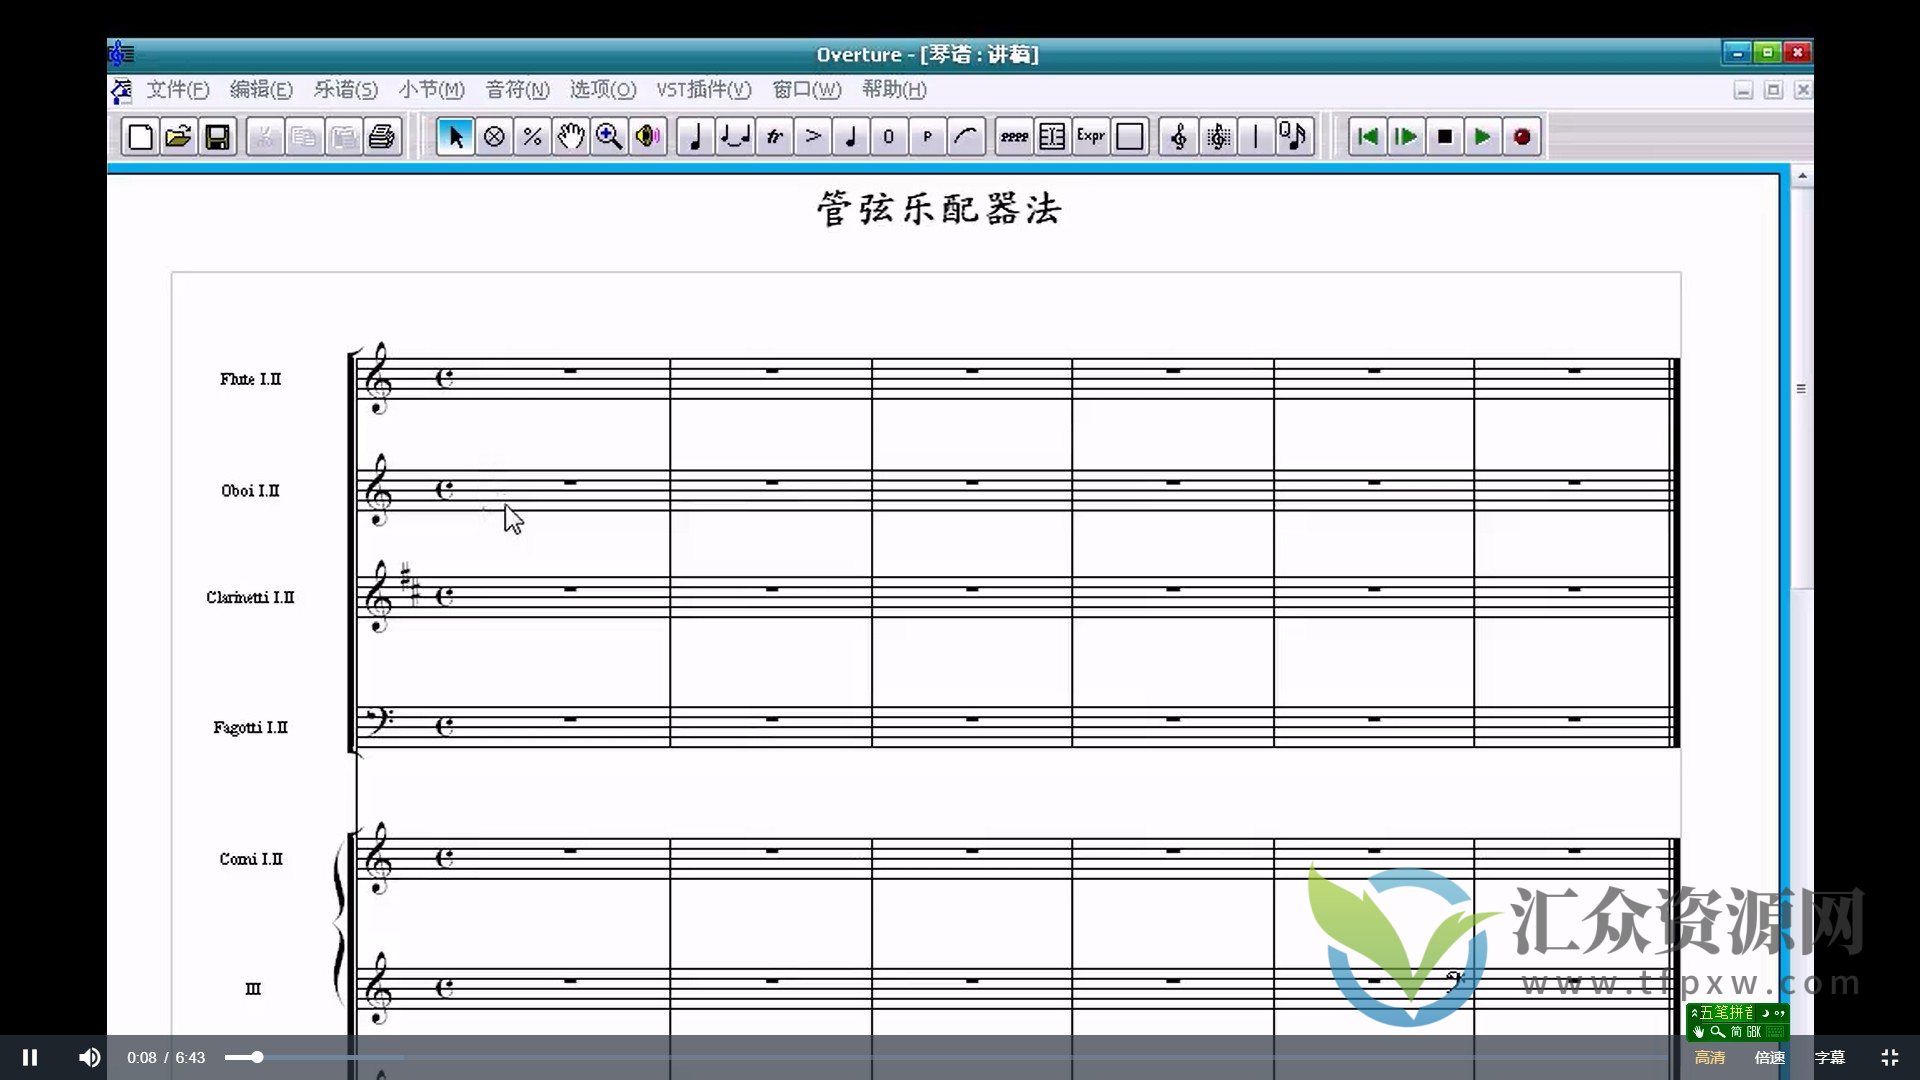Open the 小节(M) menu
1920x1080 pixels.
(431, 90)
